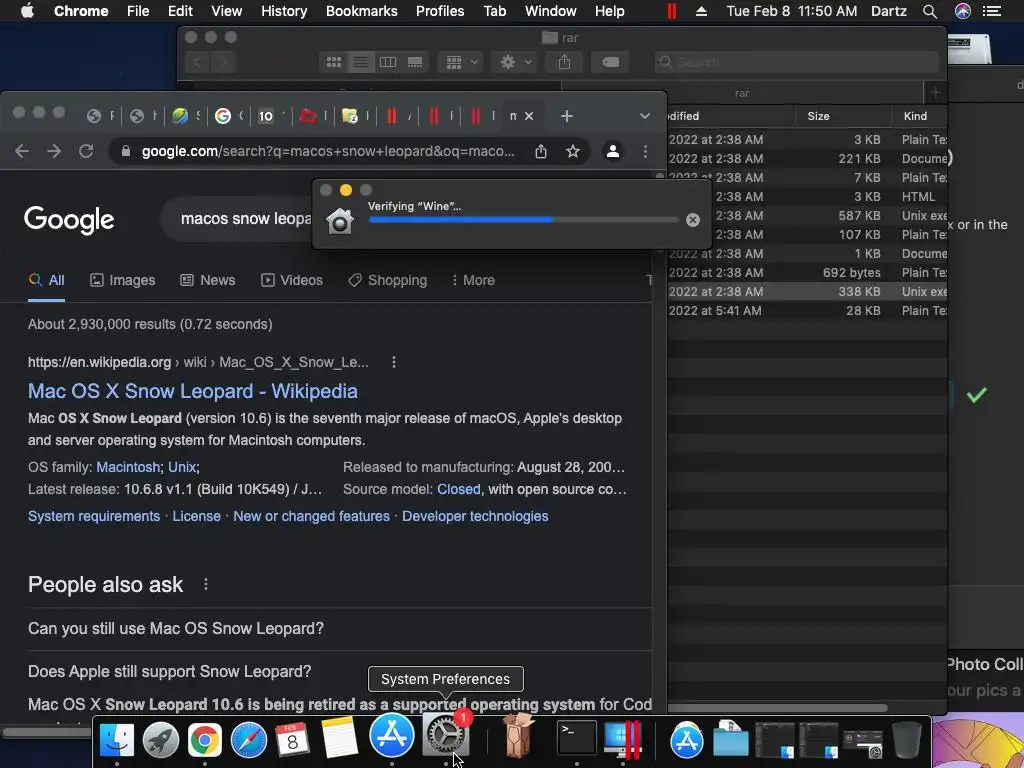Launch Launchpad rocket icon in Dock
Viewport: 1024px width, 768px height.
point(161,739)
